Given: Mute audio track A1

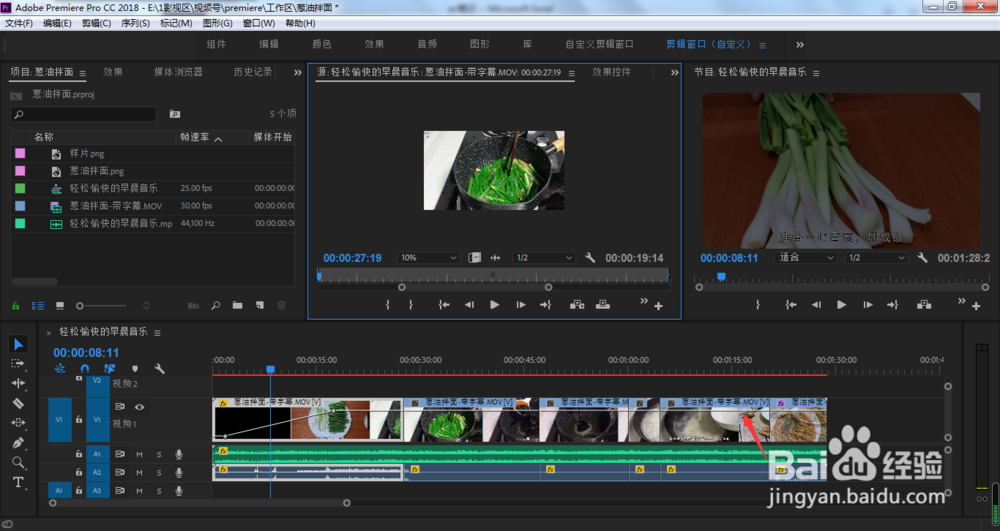Looking at the screenshot, I should click(139, 455).
